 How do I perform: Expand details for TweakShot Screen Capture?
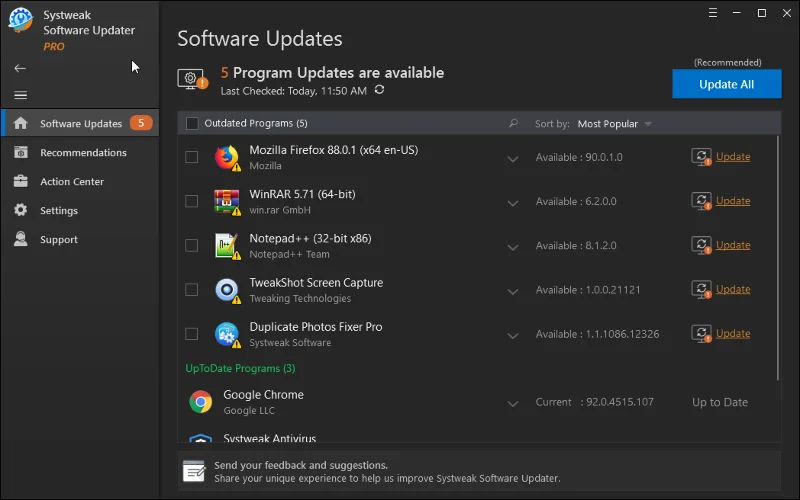(513, 292)
